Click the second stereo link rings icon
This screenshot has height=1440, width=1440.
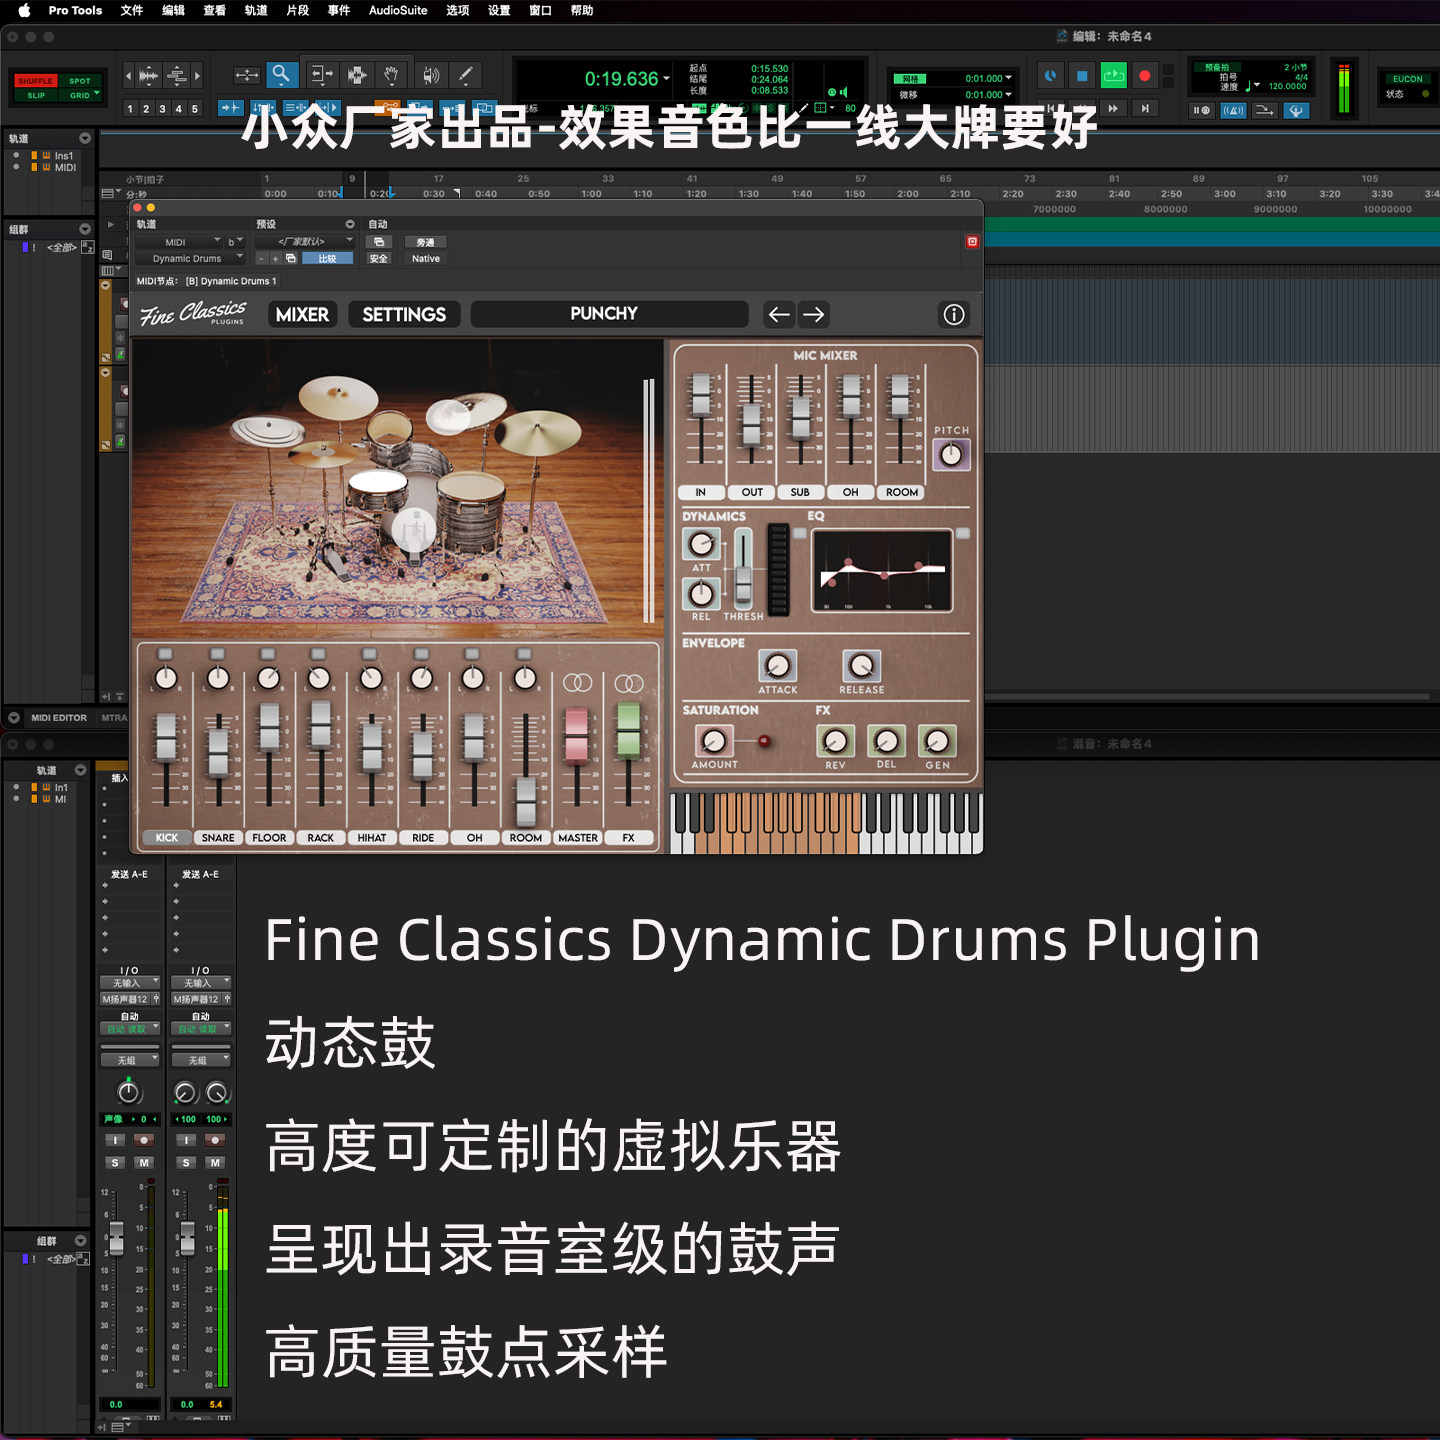pos(629,683)
